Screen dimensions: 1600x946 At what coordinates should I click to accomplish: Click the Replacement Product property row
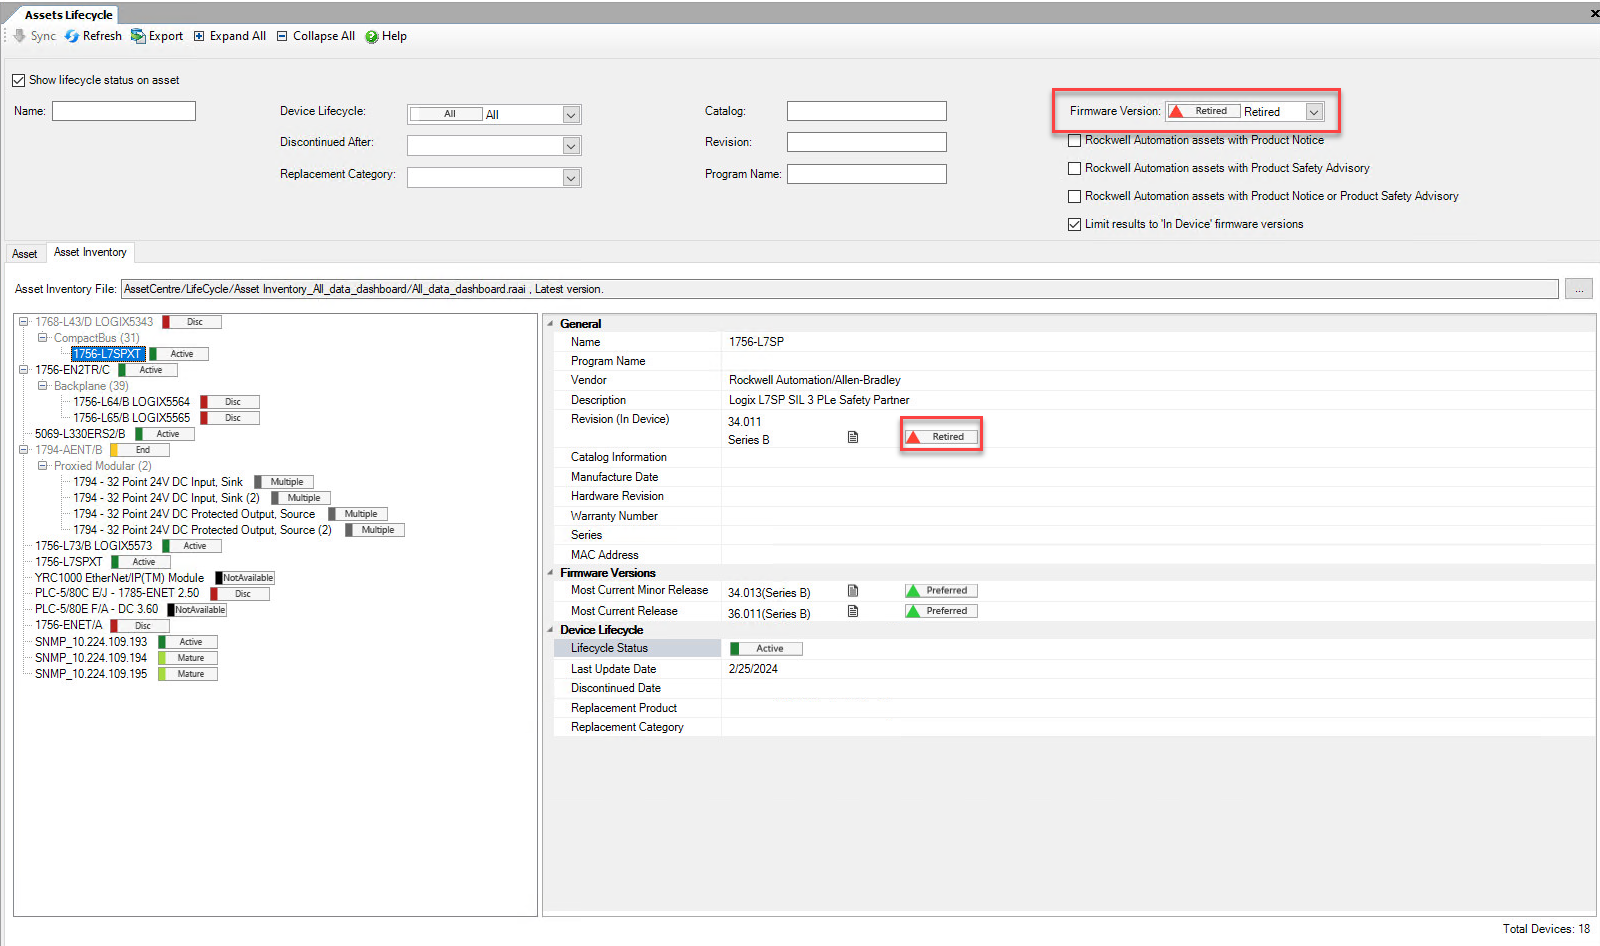[1074, 708]
